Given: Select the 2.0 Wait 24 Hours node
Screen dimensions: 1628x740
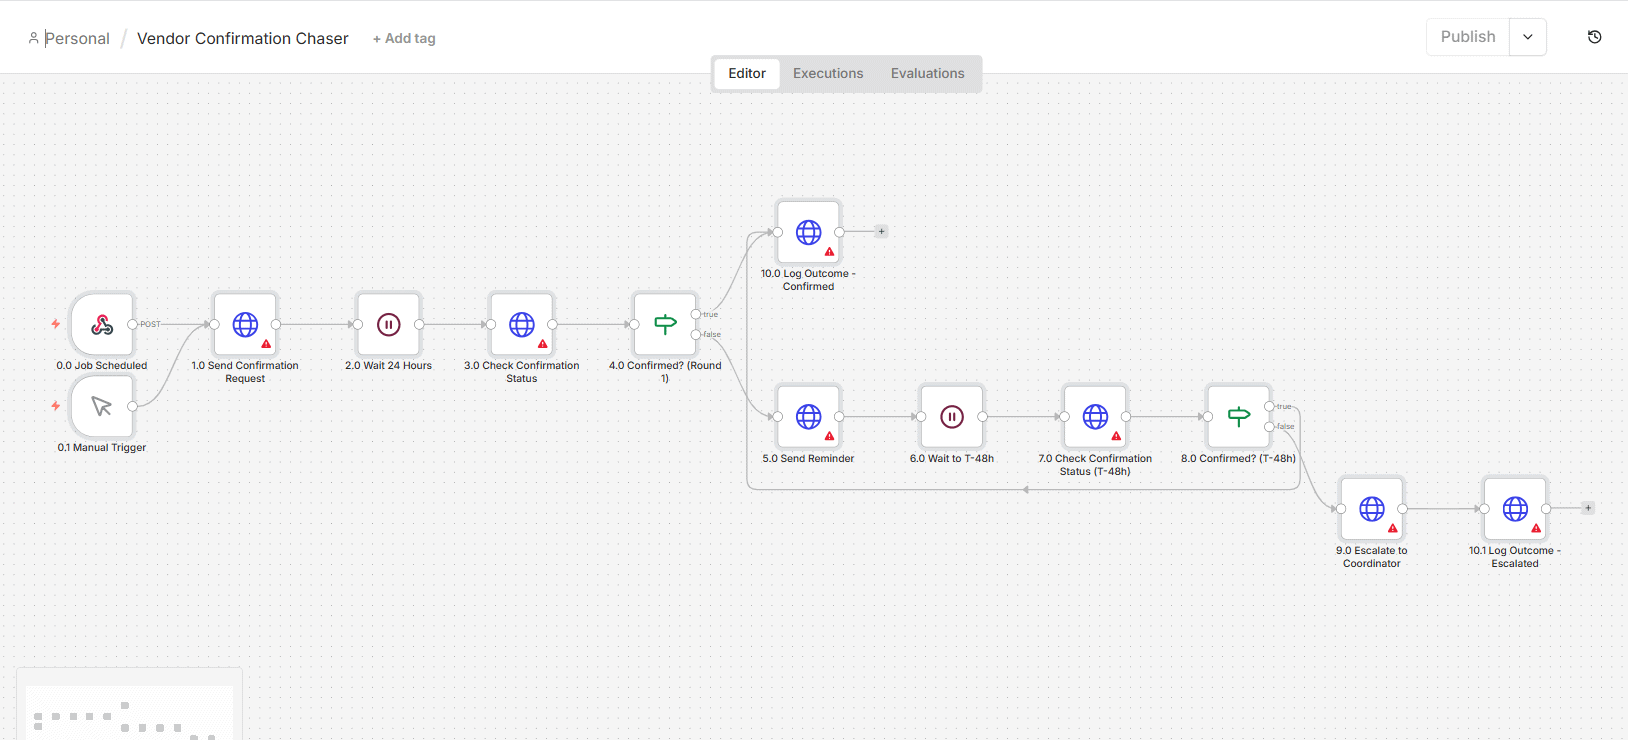Looking at the screenshot, I should click(388, 324).
